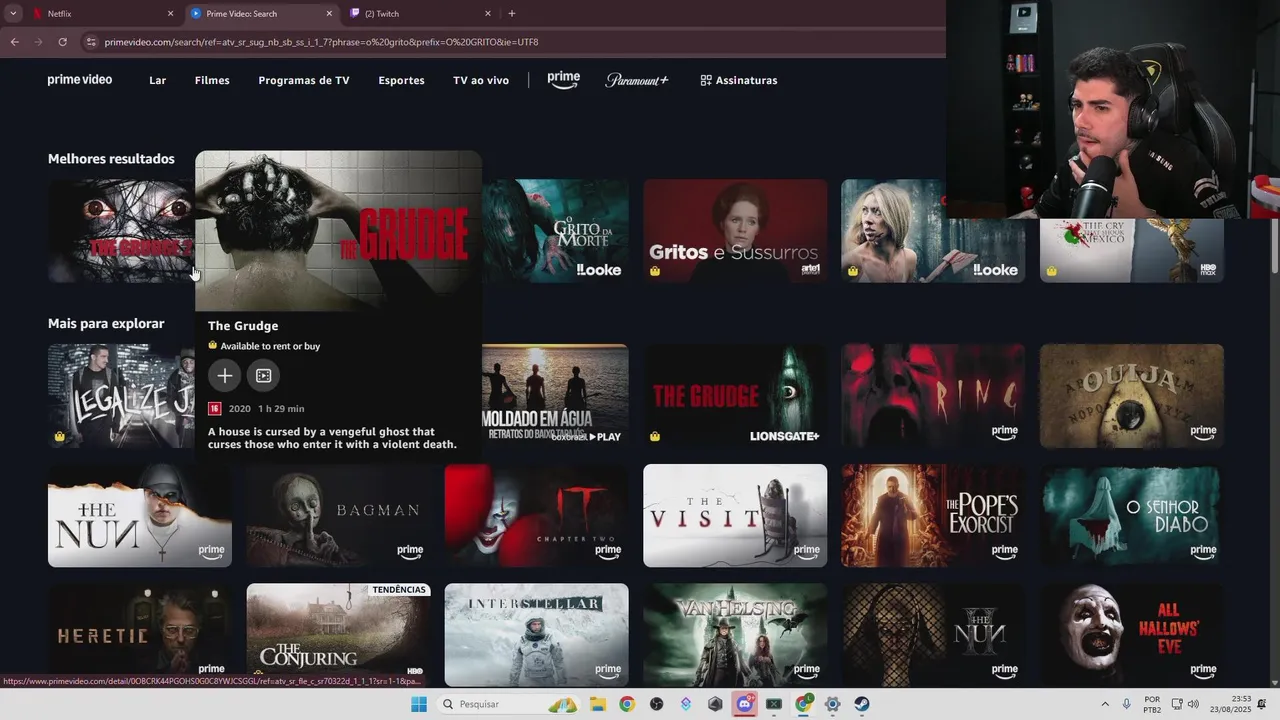Show hidden system tray icons chevron

tap(1105, 704)
